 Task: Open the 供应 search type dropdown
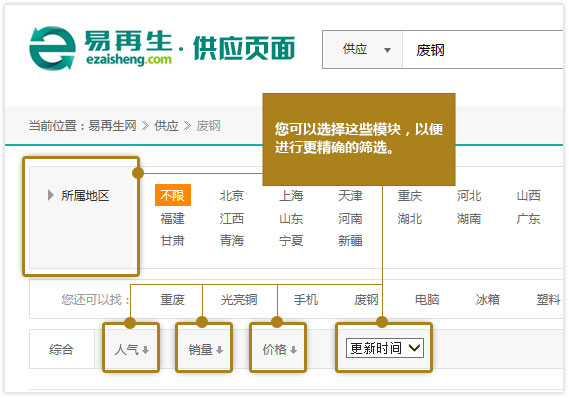pyautogui.click(x=363, y=50)
